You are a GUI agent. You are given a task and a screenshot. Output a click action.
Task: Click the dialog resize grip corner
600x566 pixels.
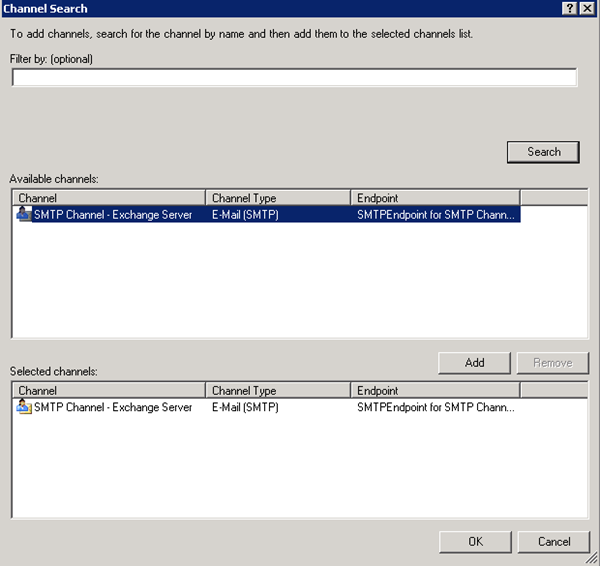[592, 558]
